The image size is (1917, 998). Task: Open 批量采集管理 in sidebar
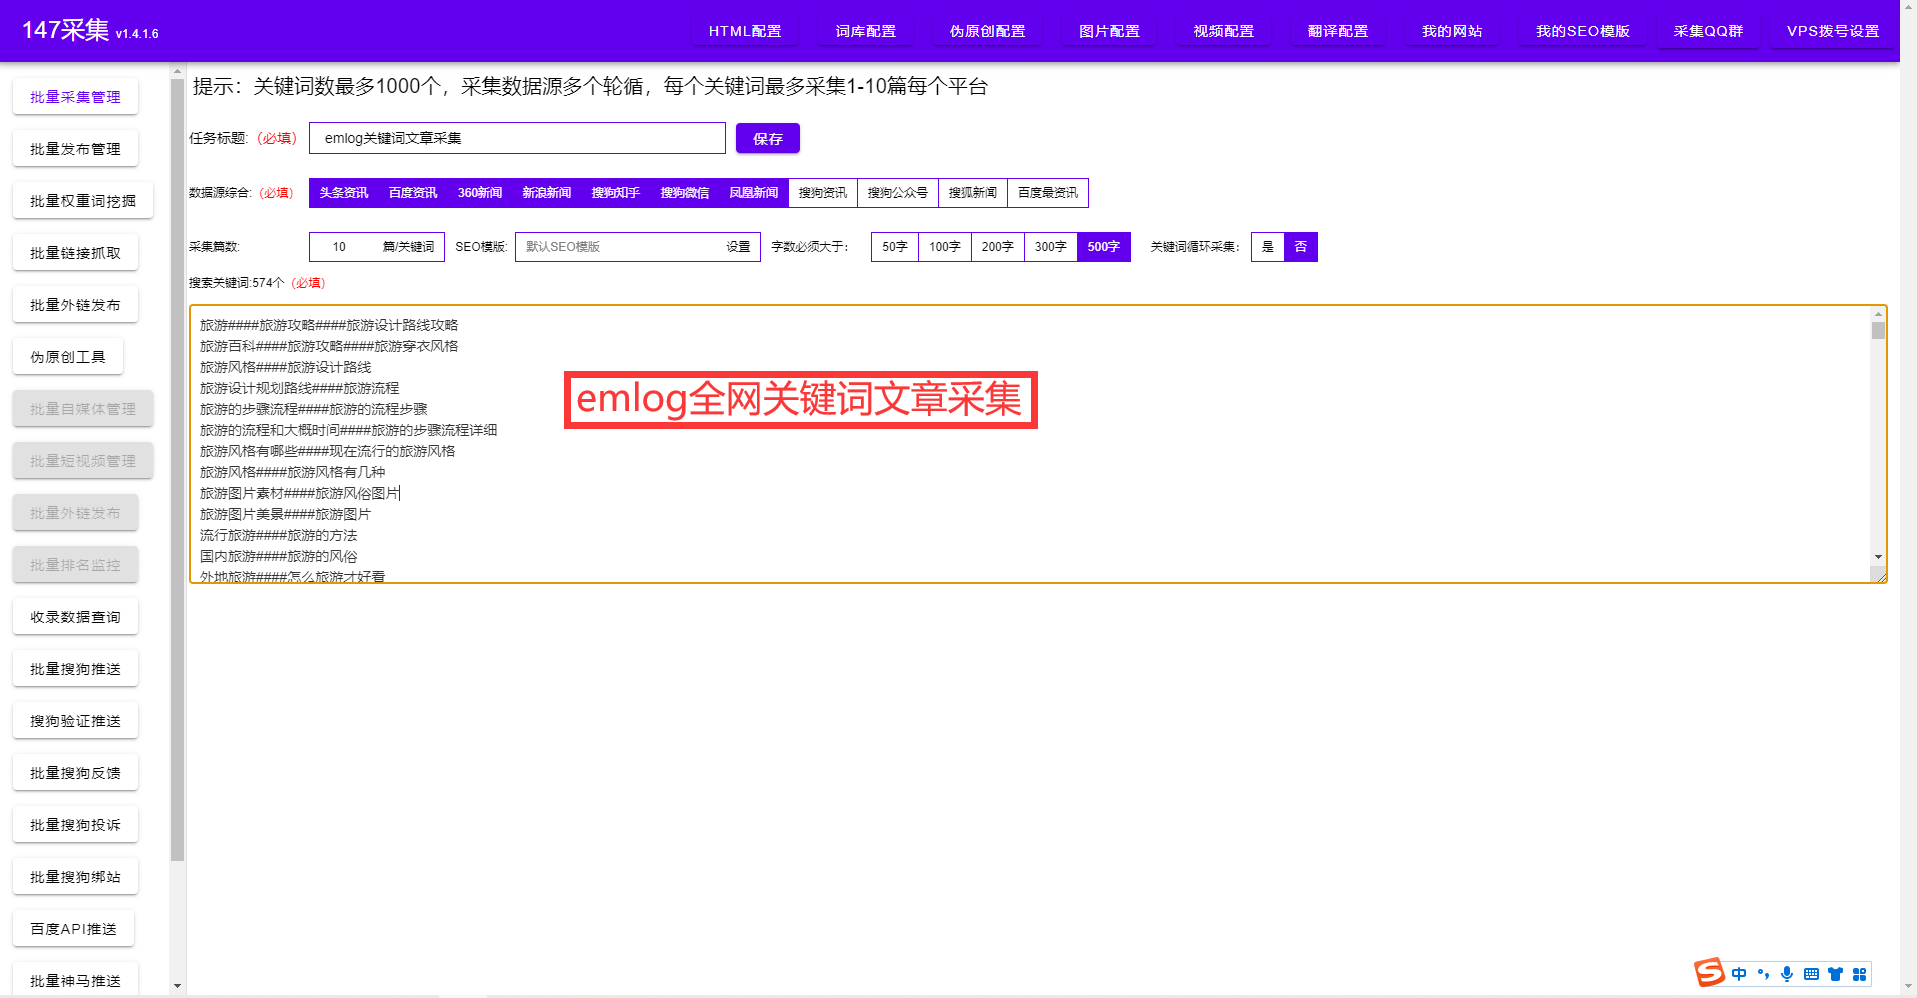(75, 97)
